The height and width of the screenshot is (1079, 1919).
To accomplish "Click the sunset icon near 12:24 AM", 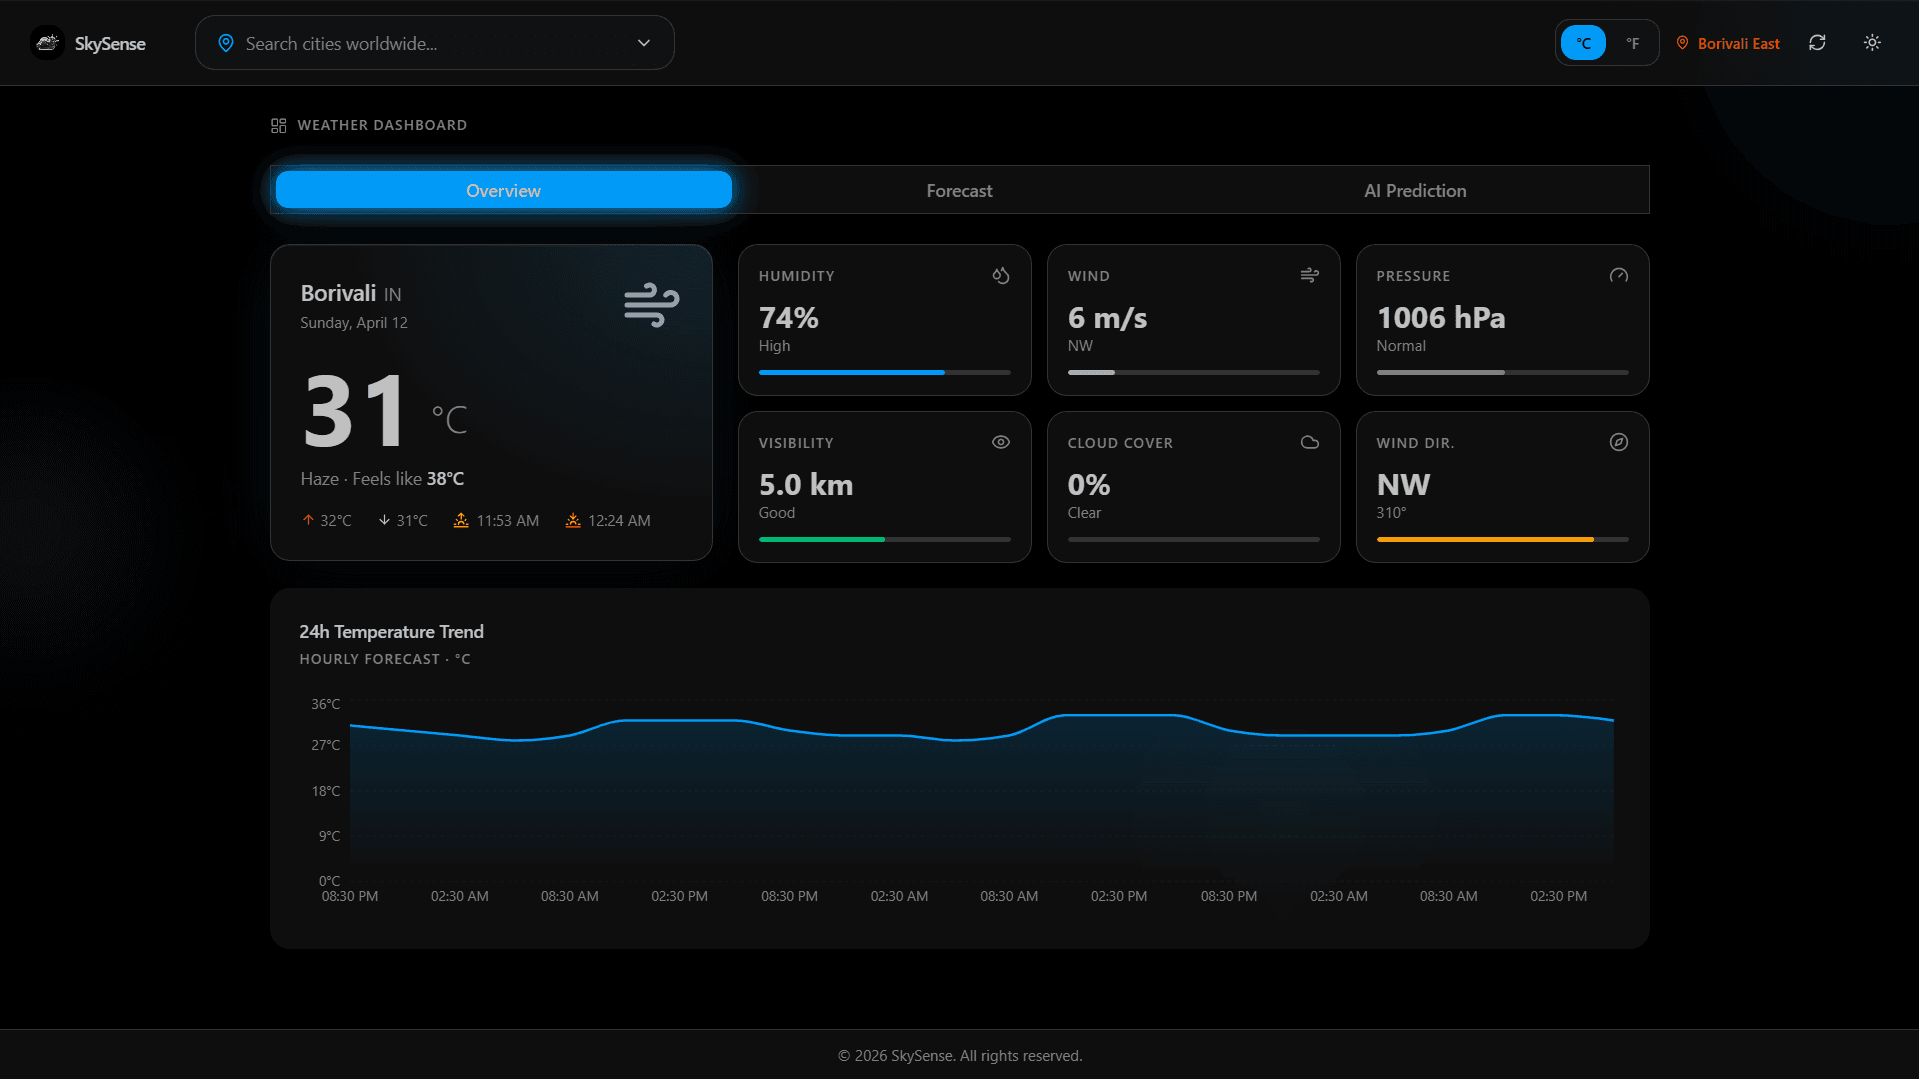I will pos(573,520).
